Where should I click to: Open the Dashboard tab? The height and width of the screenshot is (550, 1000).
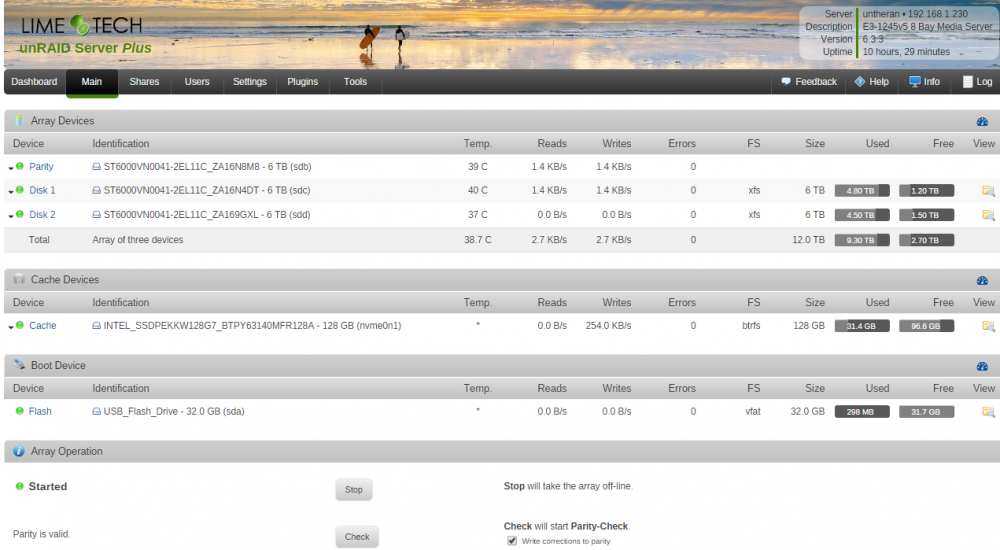pyautogui.click(x=34, y=82)
